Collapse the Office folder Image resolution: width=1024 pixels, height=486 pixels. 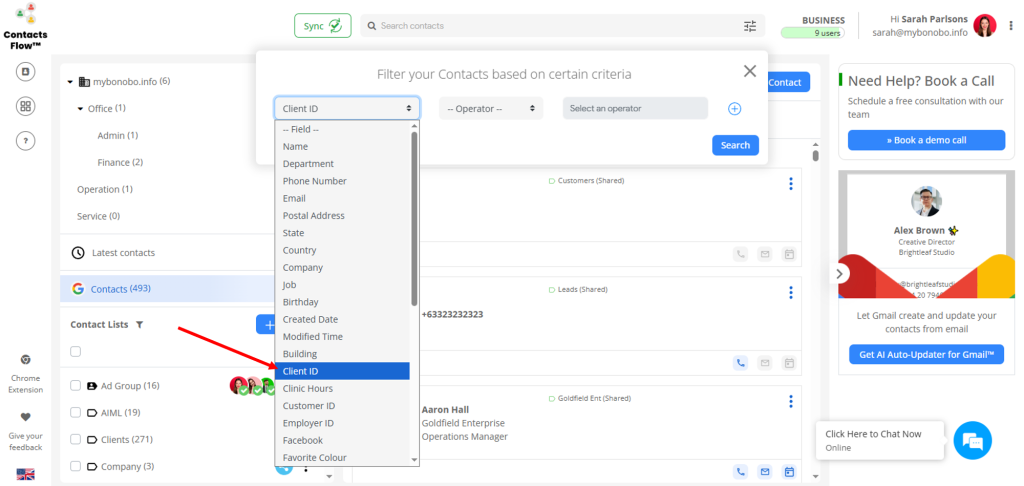coord(81,108)
